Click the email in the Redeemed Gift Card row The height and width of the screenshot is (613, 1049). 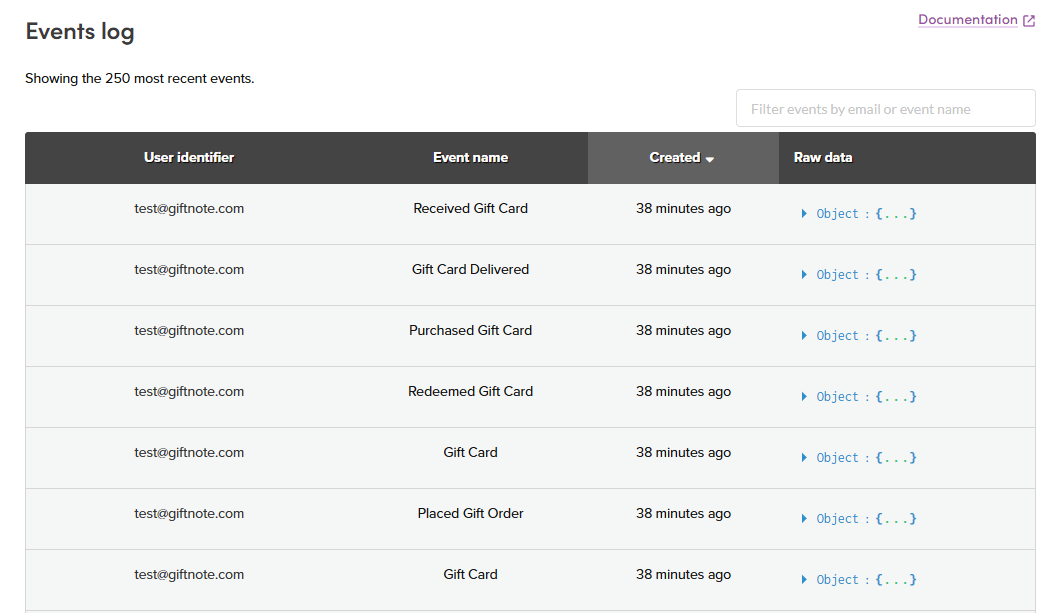coord(189,391)
